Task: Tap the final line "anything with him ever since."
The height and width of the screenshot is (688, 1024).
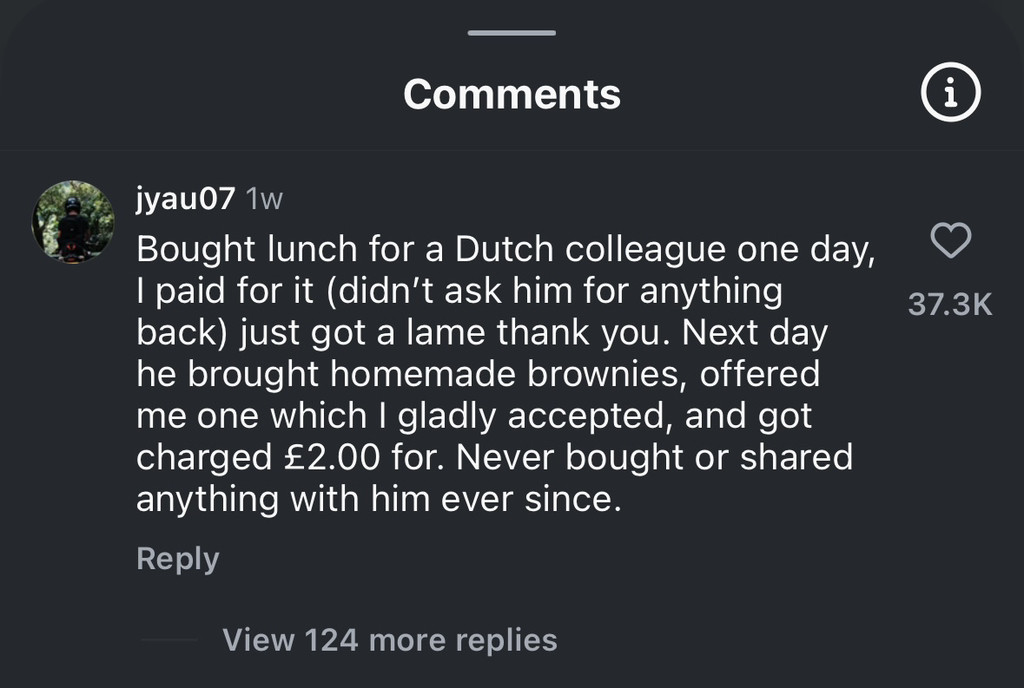Action: 379,498
